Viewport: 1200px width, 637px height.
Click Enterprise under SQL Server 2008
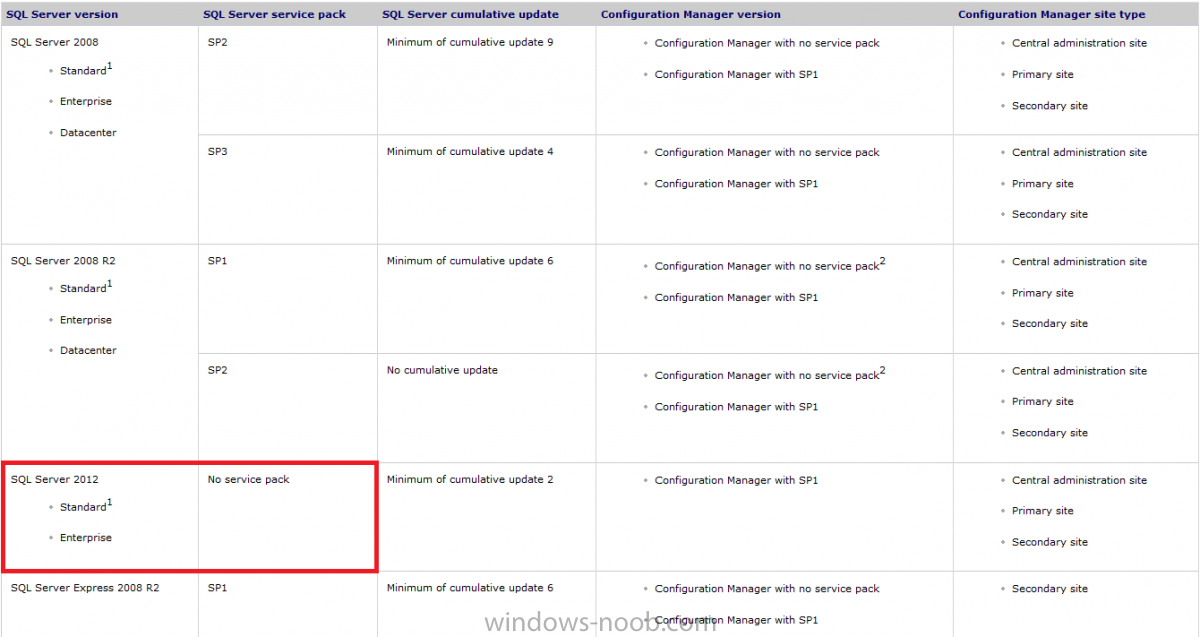point(86,101)
